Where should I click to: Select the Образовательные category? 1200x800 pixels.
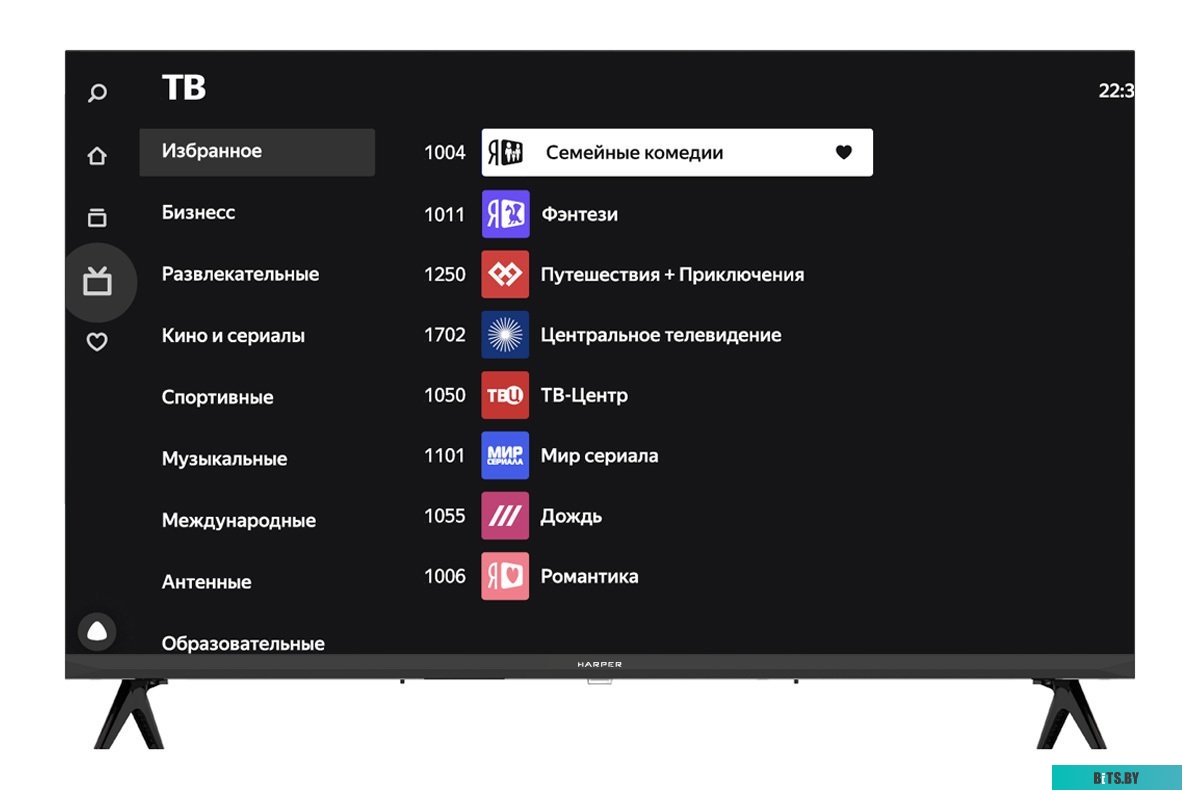(244, 643)
